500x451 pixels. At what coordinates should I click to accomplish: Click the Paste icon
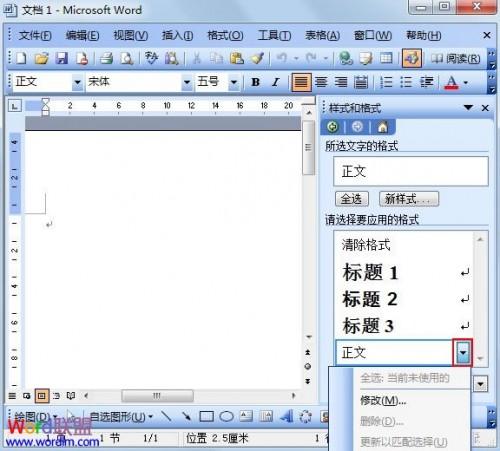click(237, 59)
